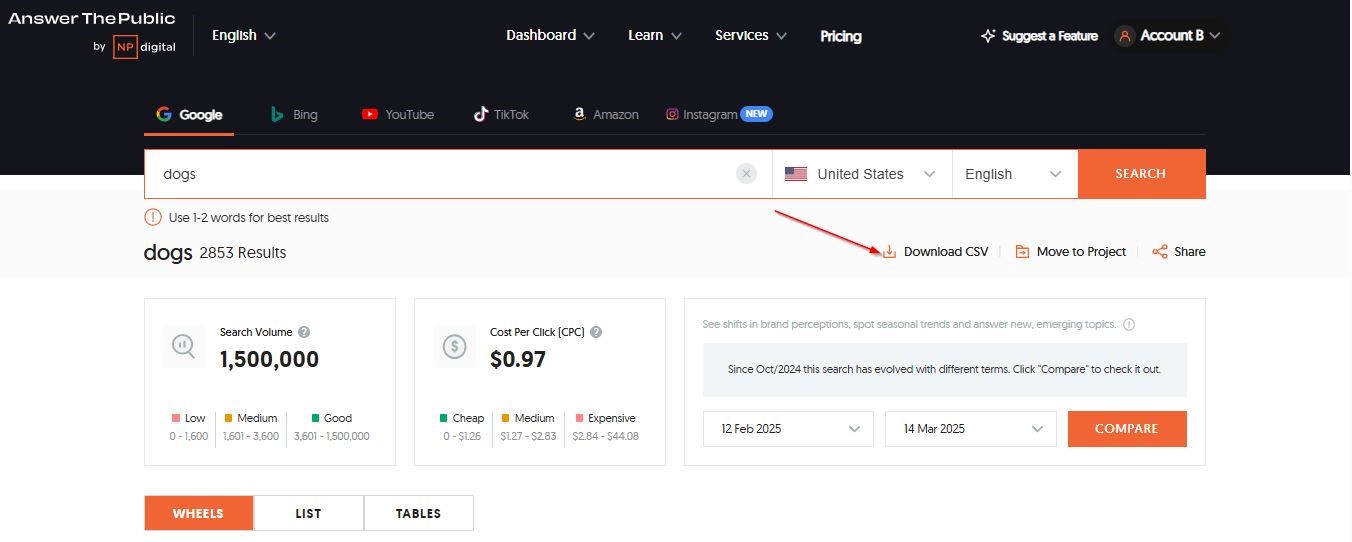Switch to the LIST view tab
Image resolution: width=1352 pixels, height=542 pixels.
pyautogui.click(x=308, y=513)
